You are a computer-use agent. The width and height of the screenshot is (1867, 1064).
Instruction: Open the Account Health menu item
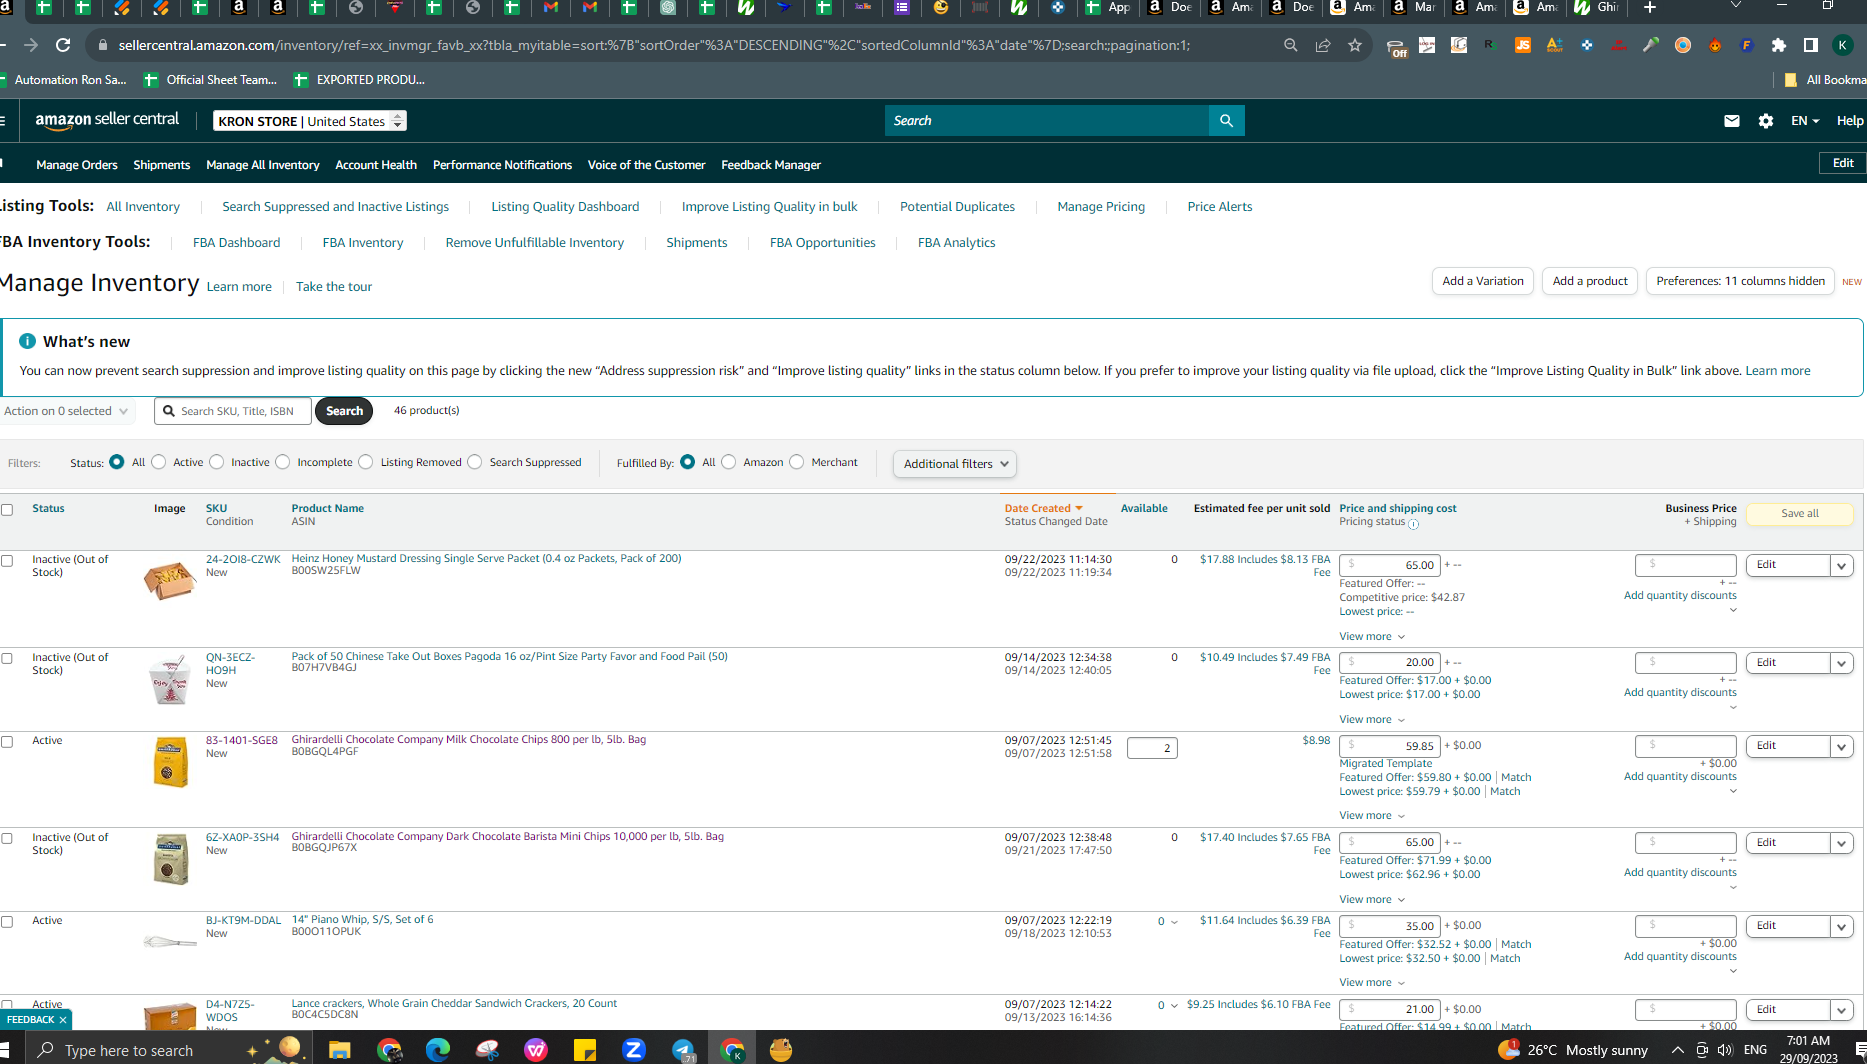[x=376, y=165]
